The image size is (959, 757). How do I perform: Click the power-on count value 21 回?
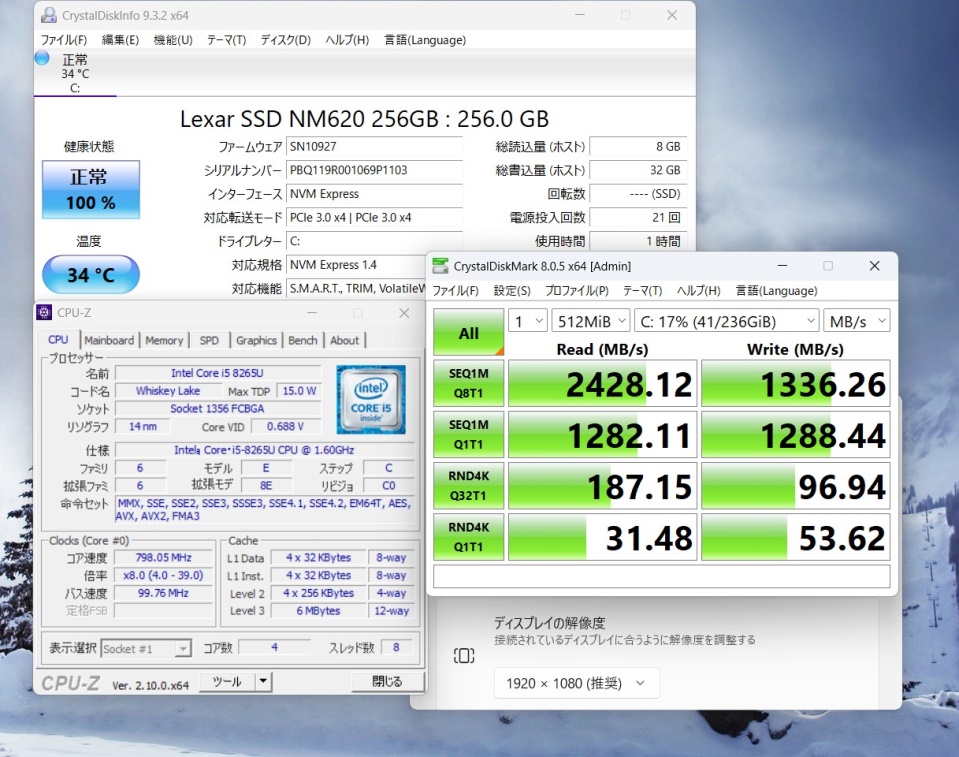(638, 218)
